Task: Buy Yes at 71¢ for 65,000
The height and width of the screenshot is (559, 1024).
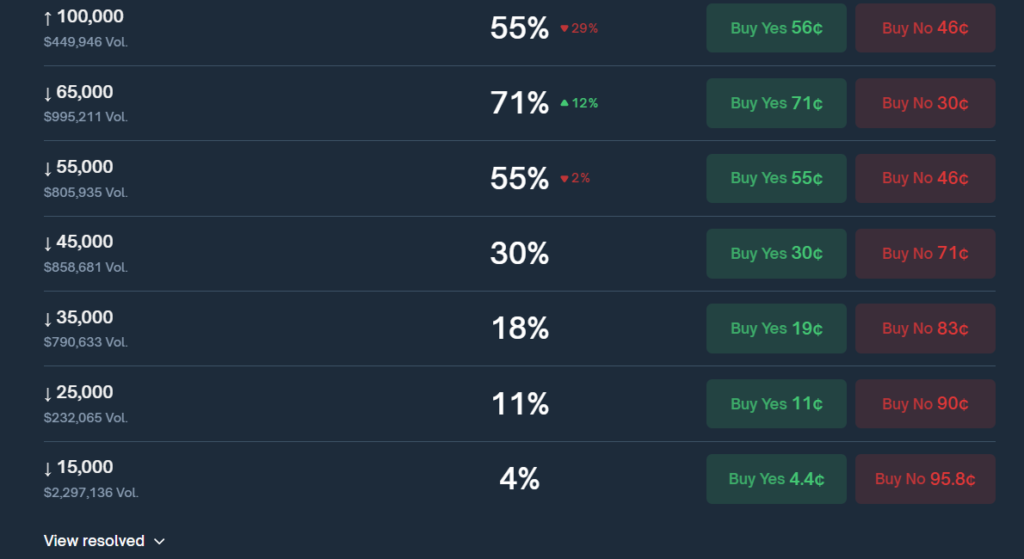Action: point(776,103)
